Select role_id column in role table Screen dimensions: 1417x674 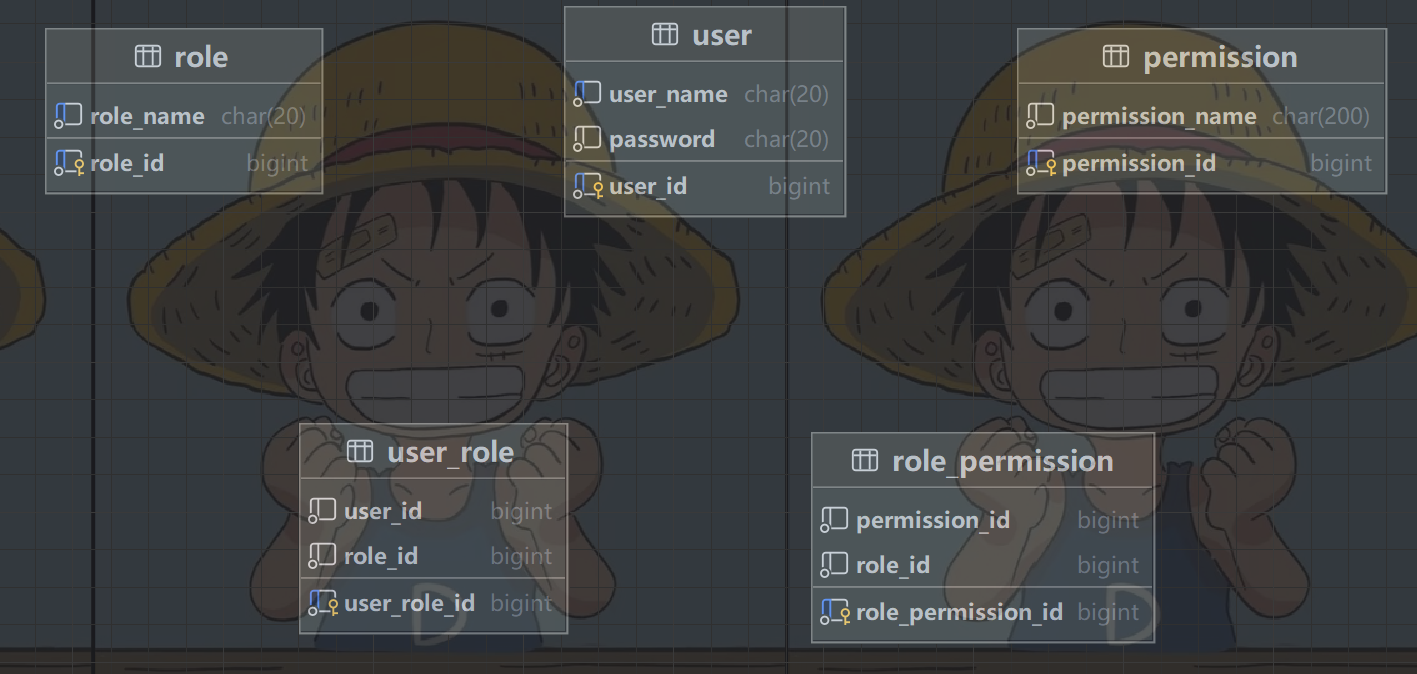point(127,163)
